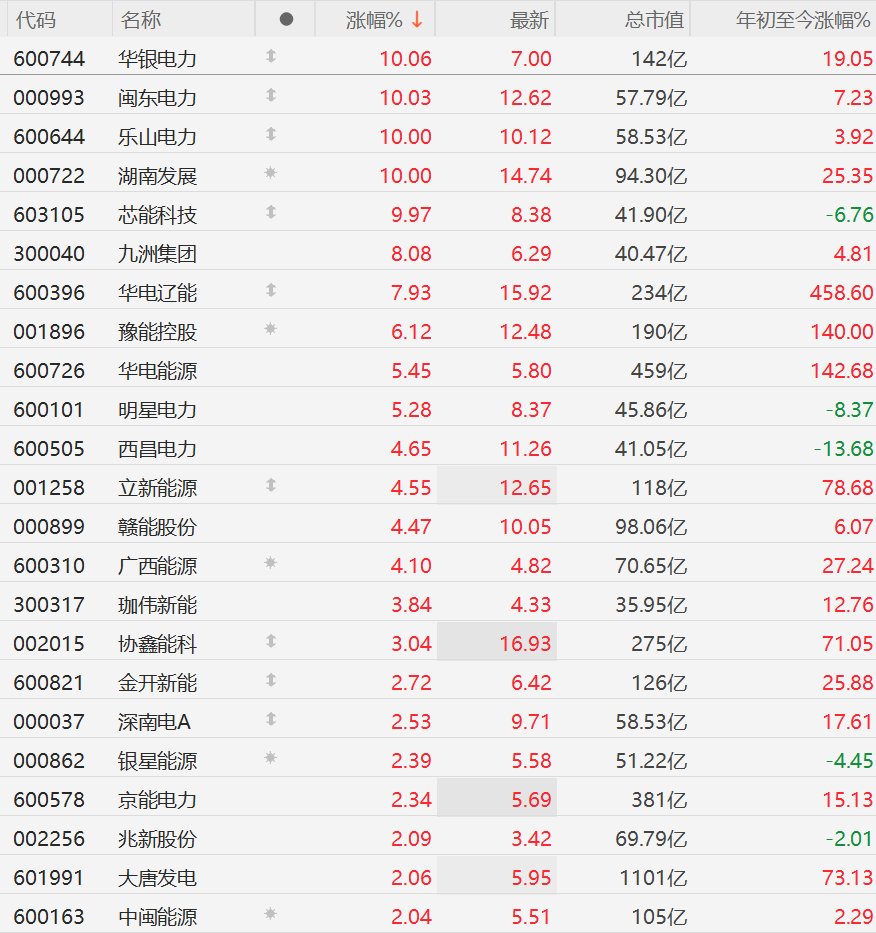Click the marker icon in 乐山电力 row
This screenshot has width=876, height=933.
point(271,134)
